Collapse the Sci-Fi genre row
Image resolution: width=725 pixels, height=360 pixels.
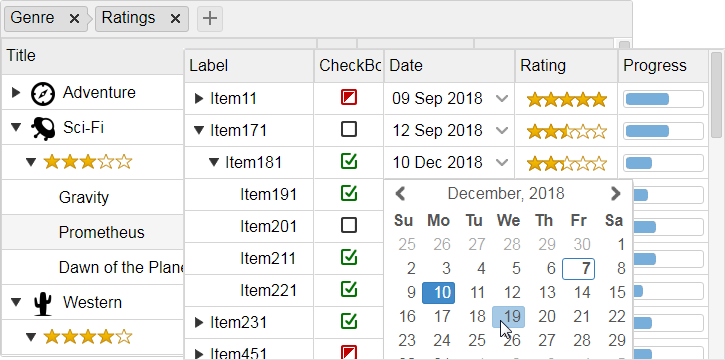click(x=16, y=128)
